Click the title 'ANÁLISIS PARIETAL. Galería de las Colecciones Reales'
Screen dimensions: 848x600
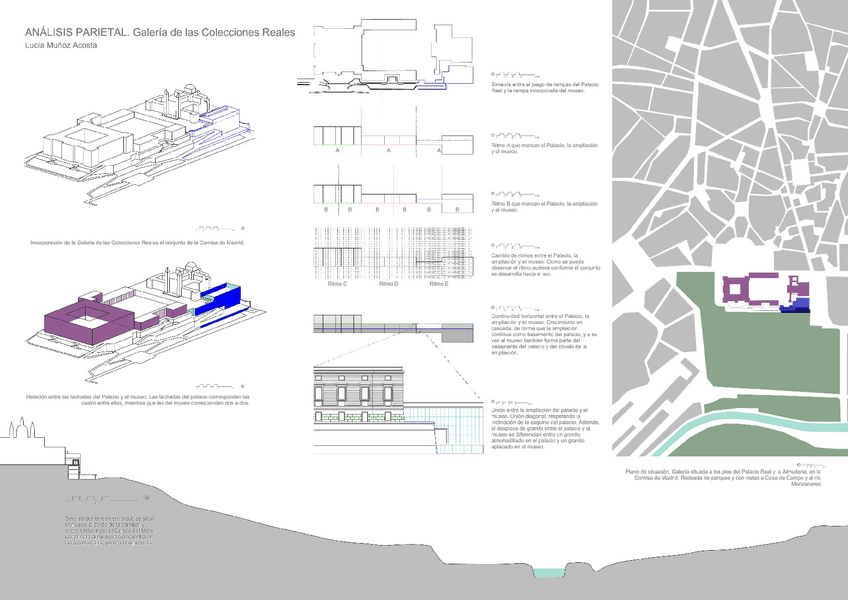160,32
